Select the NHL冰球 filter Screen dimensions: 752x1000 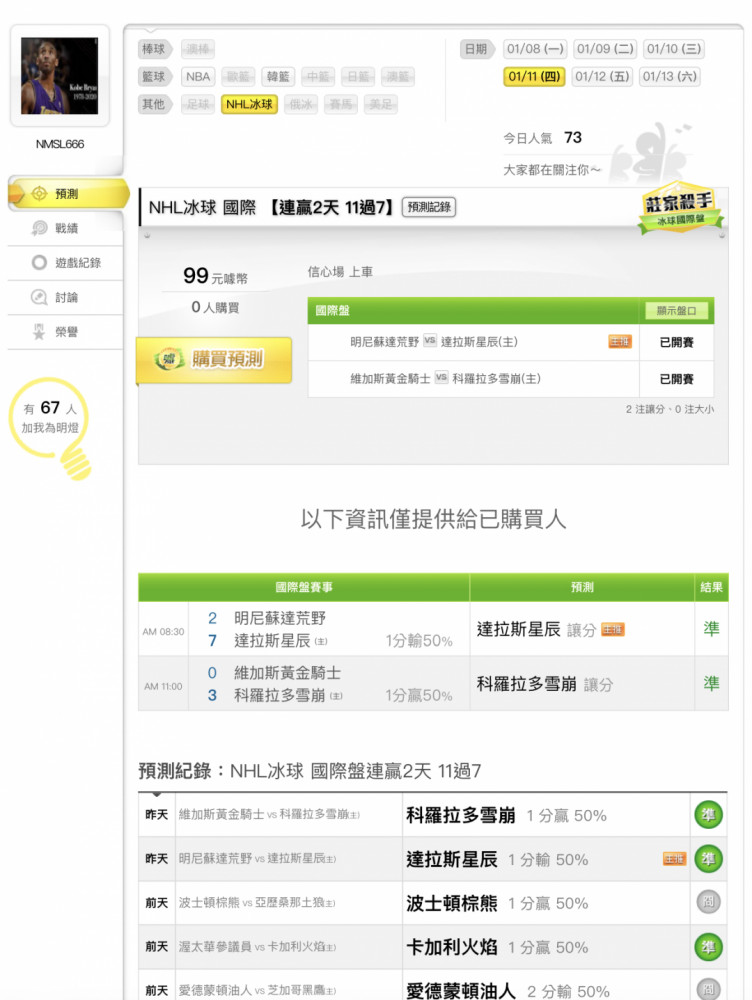[249, 104]
